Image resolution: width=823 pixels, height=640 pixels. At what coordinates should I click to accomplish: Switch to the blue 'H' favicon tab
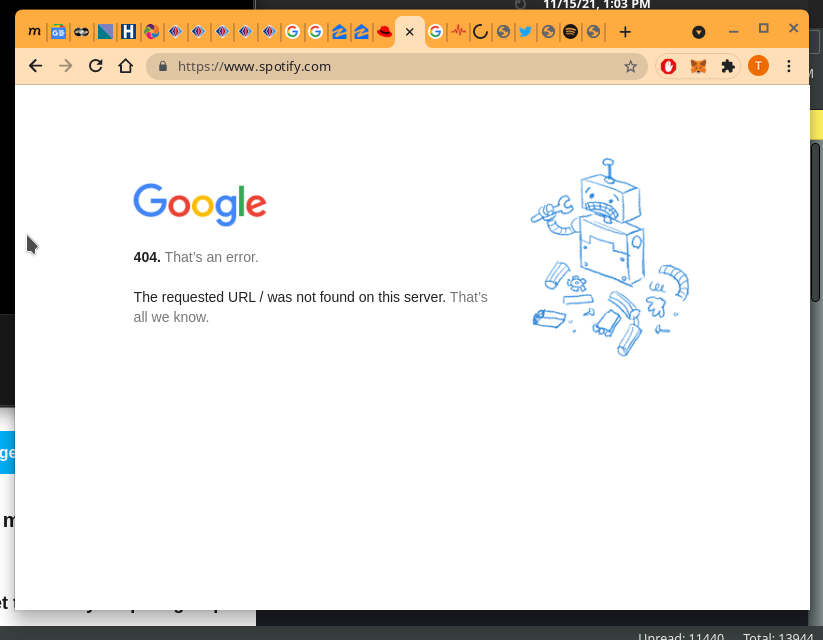click(128, 32)
